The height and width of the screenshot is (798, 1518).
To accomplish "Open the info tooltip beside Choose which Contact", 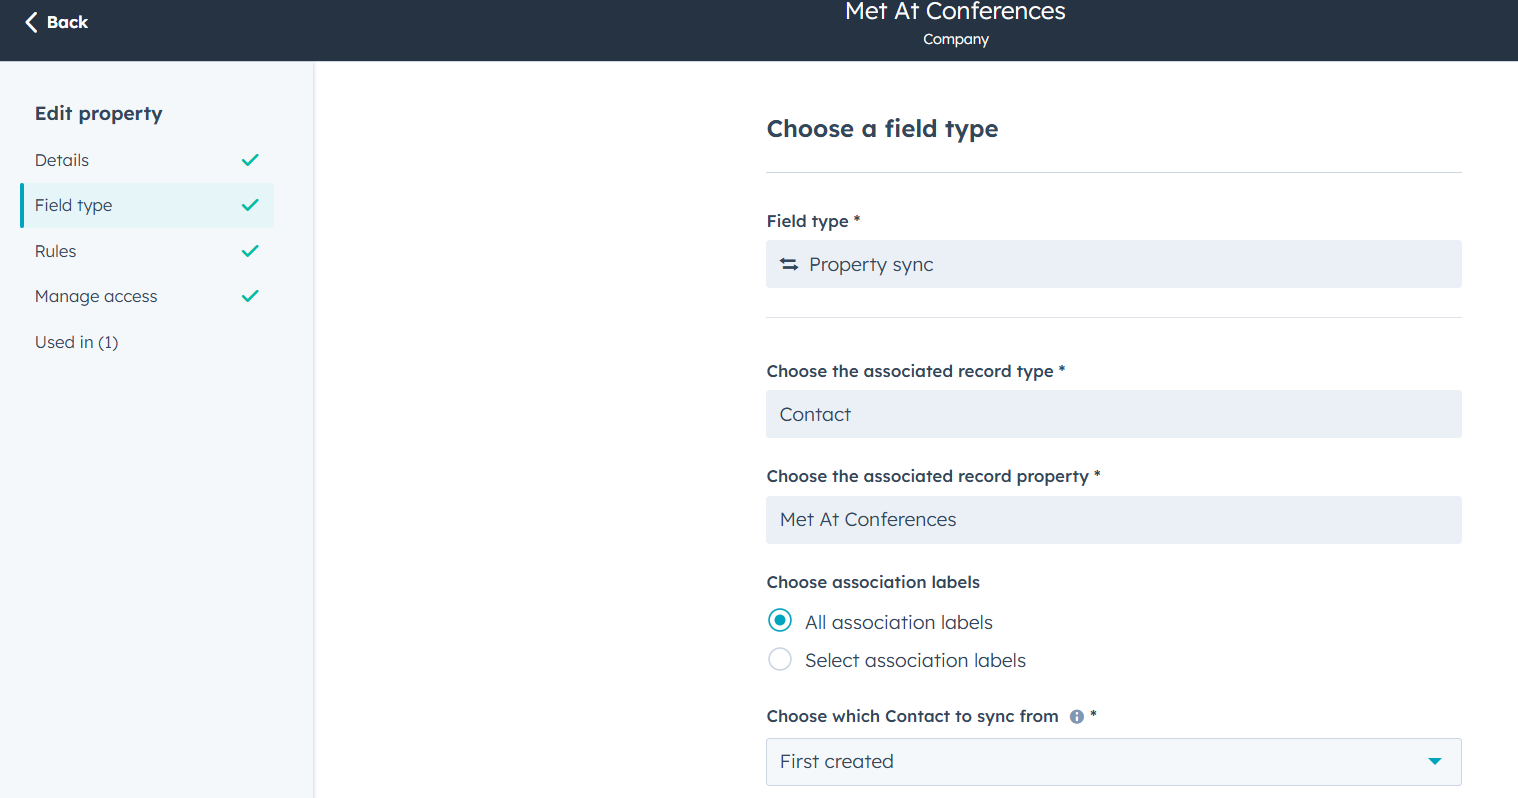I will click(x=1077, y=715).
